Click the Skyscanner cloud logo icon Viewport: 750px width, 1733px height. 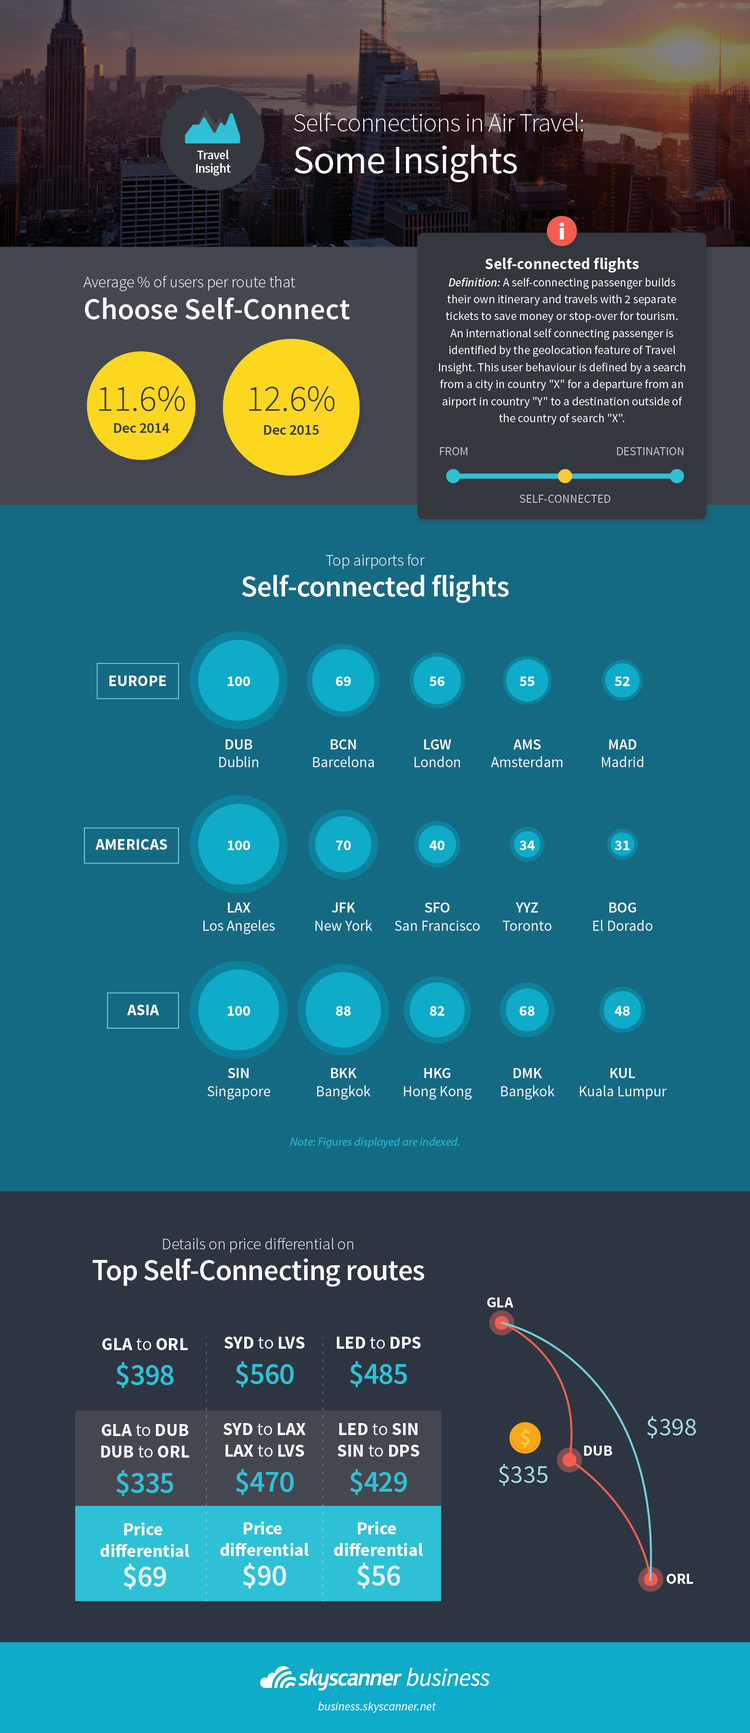[x=277, y=1677]
